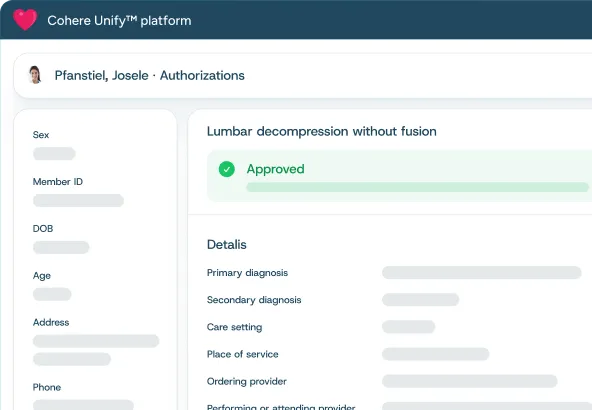Click the Detalis section heading
This screenshot has height=410, width=592.
point(227,245)
